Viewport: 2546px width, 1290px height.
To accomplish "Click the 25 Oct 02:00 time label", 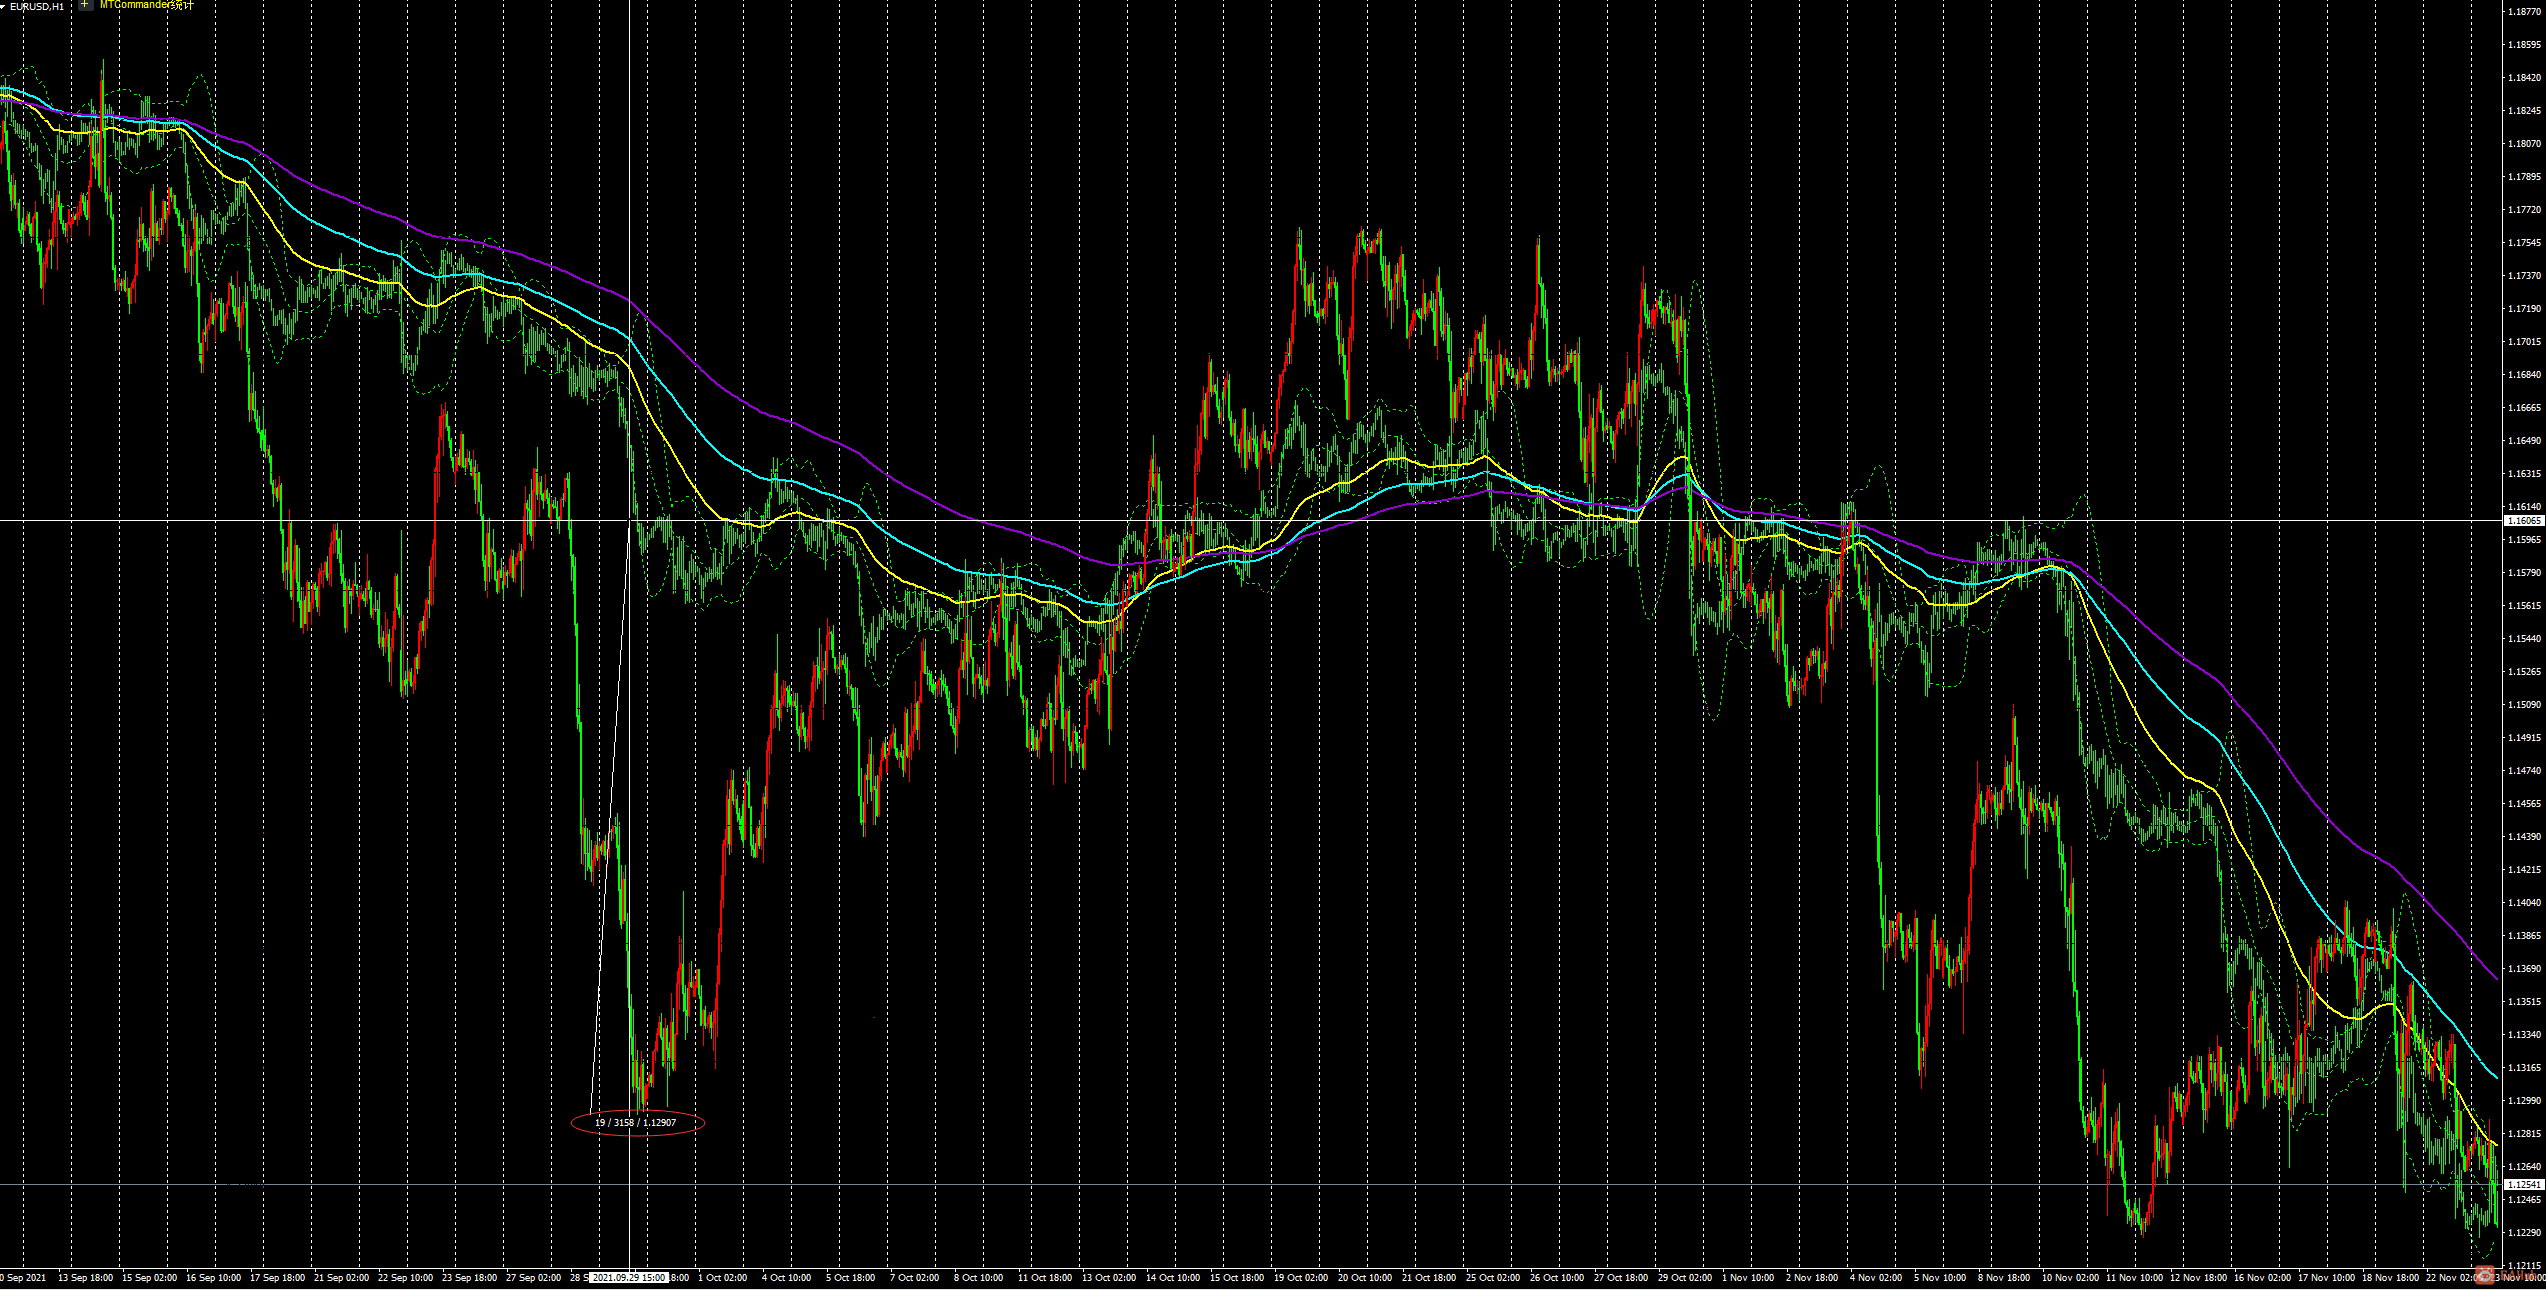I will click(x=1492, y=1278).
